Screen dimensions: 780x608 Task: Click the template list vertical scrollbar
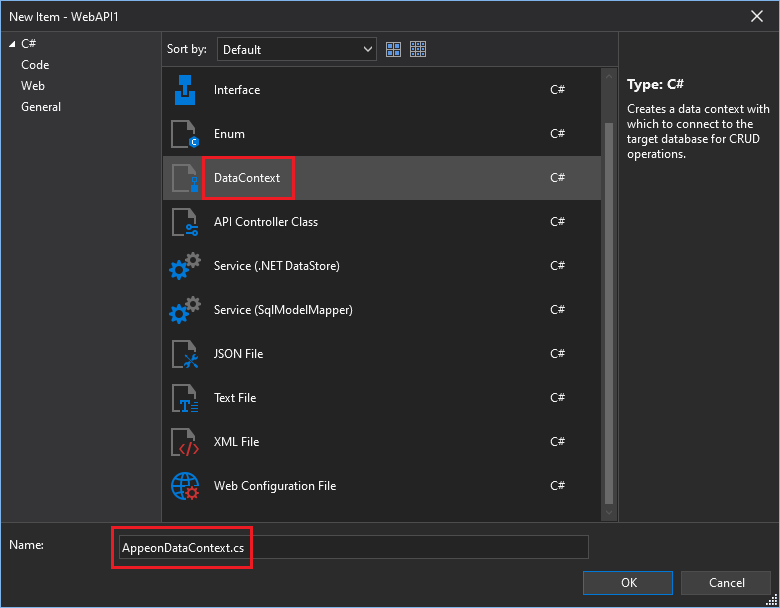(609, 300)
